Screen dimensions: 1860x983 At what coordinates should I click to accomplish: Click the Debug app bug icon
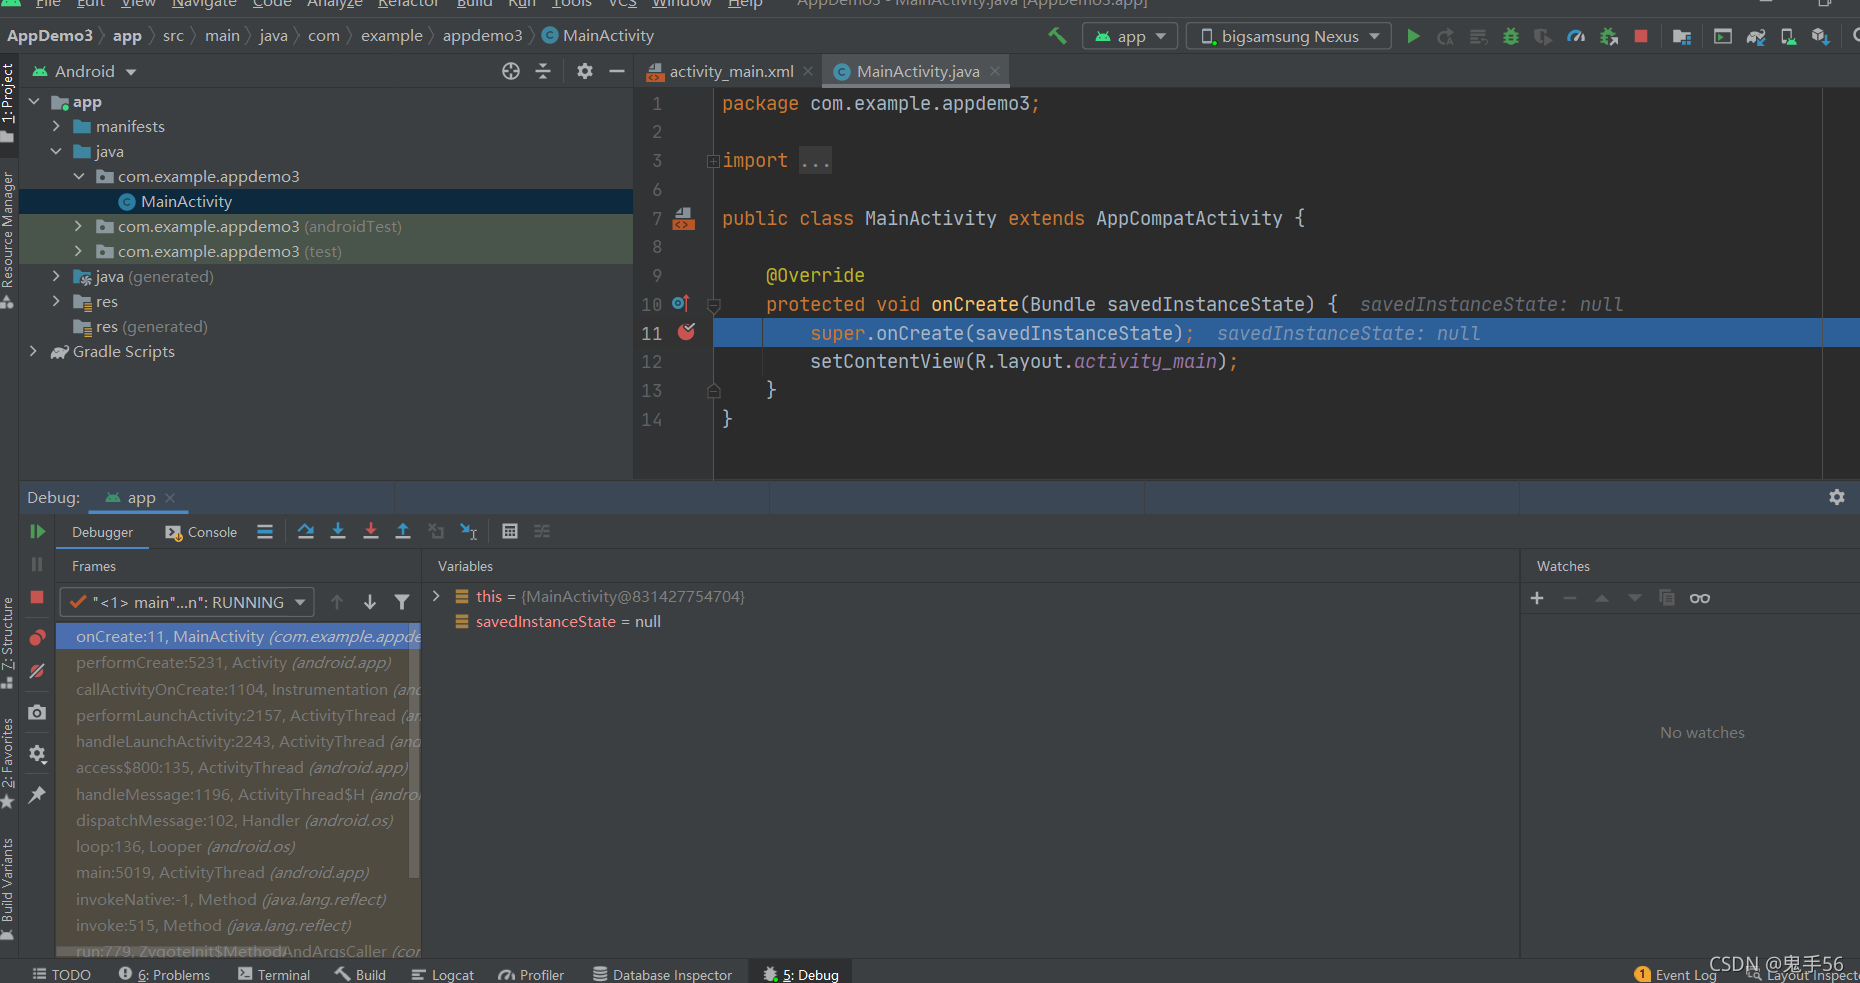[x=1511, y=36]
